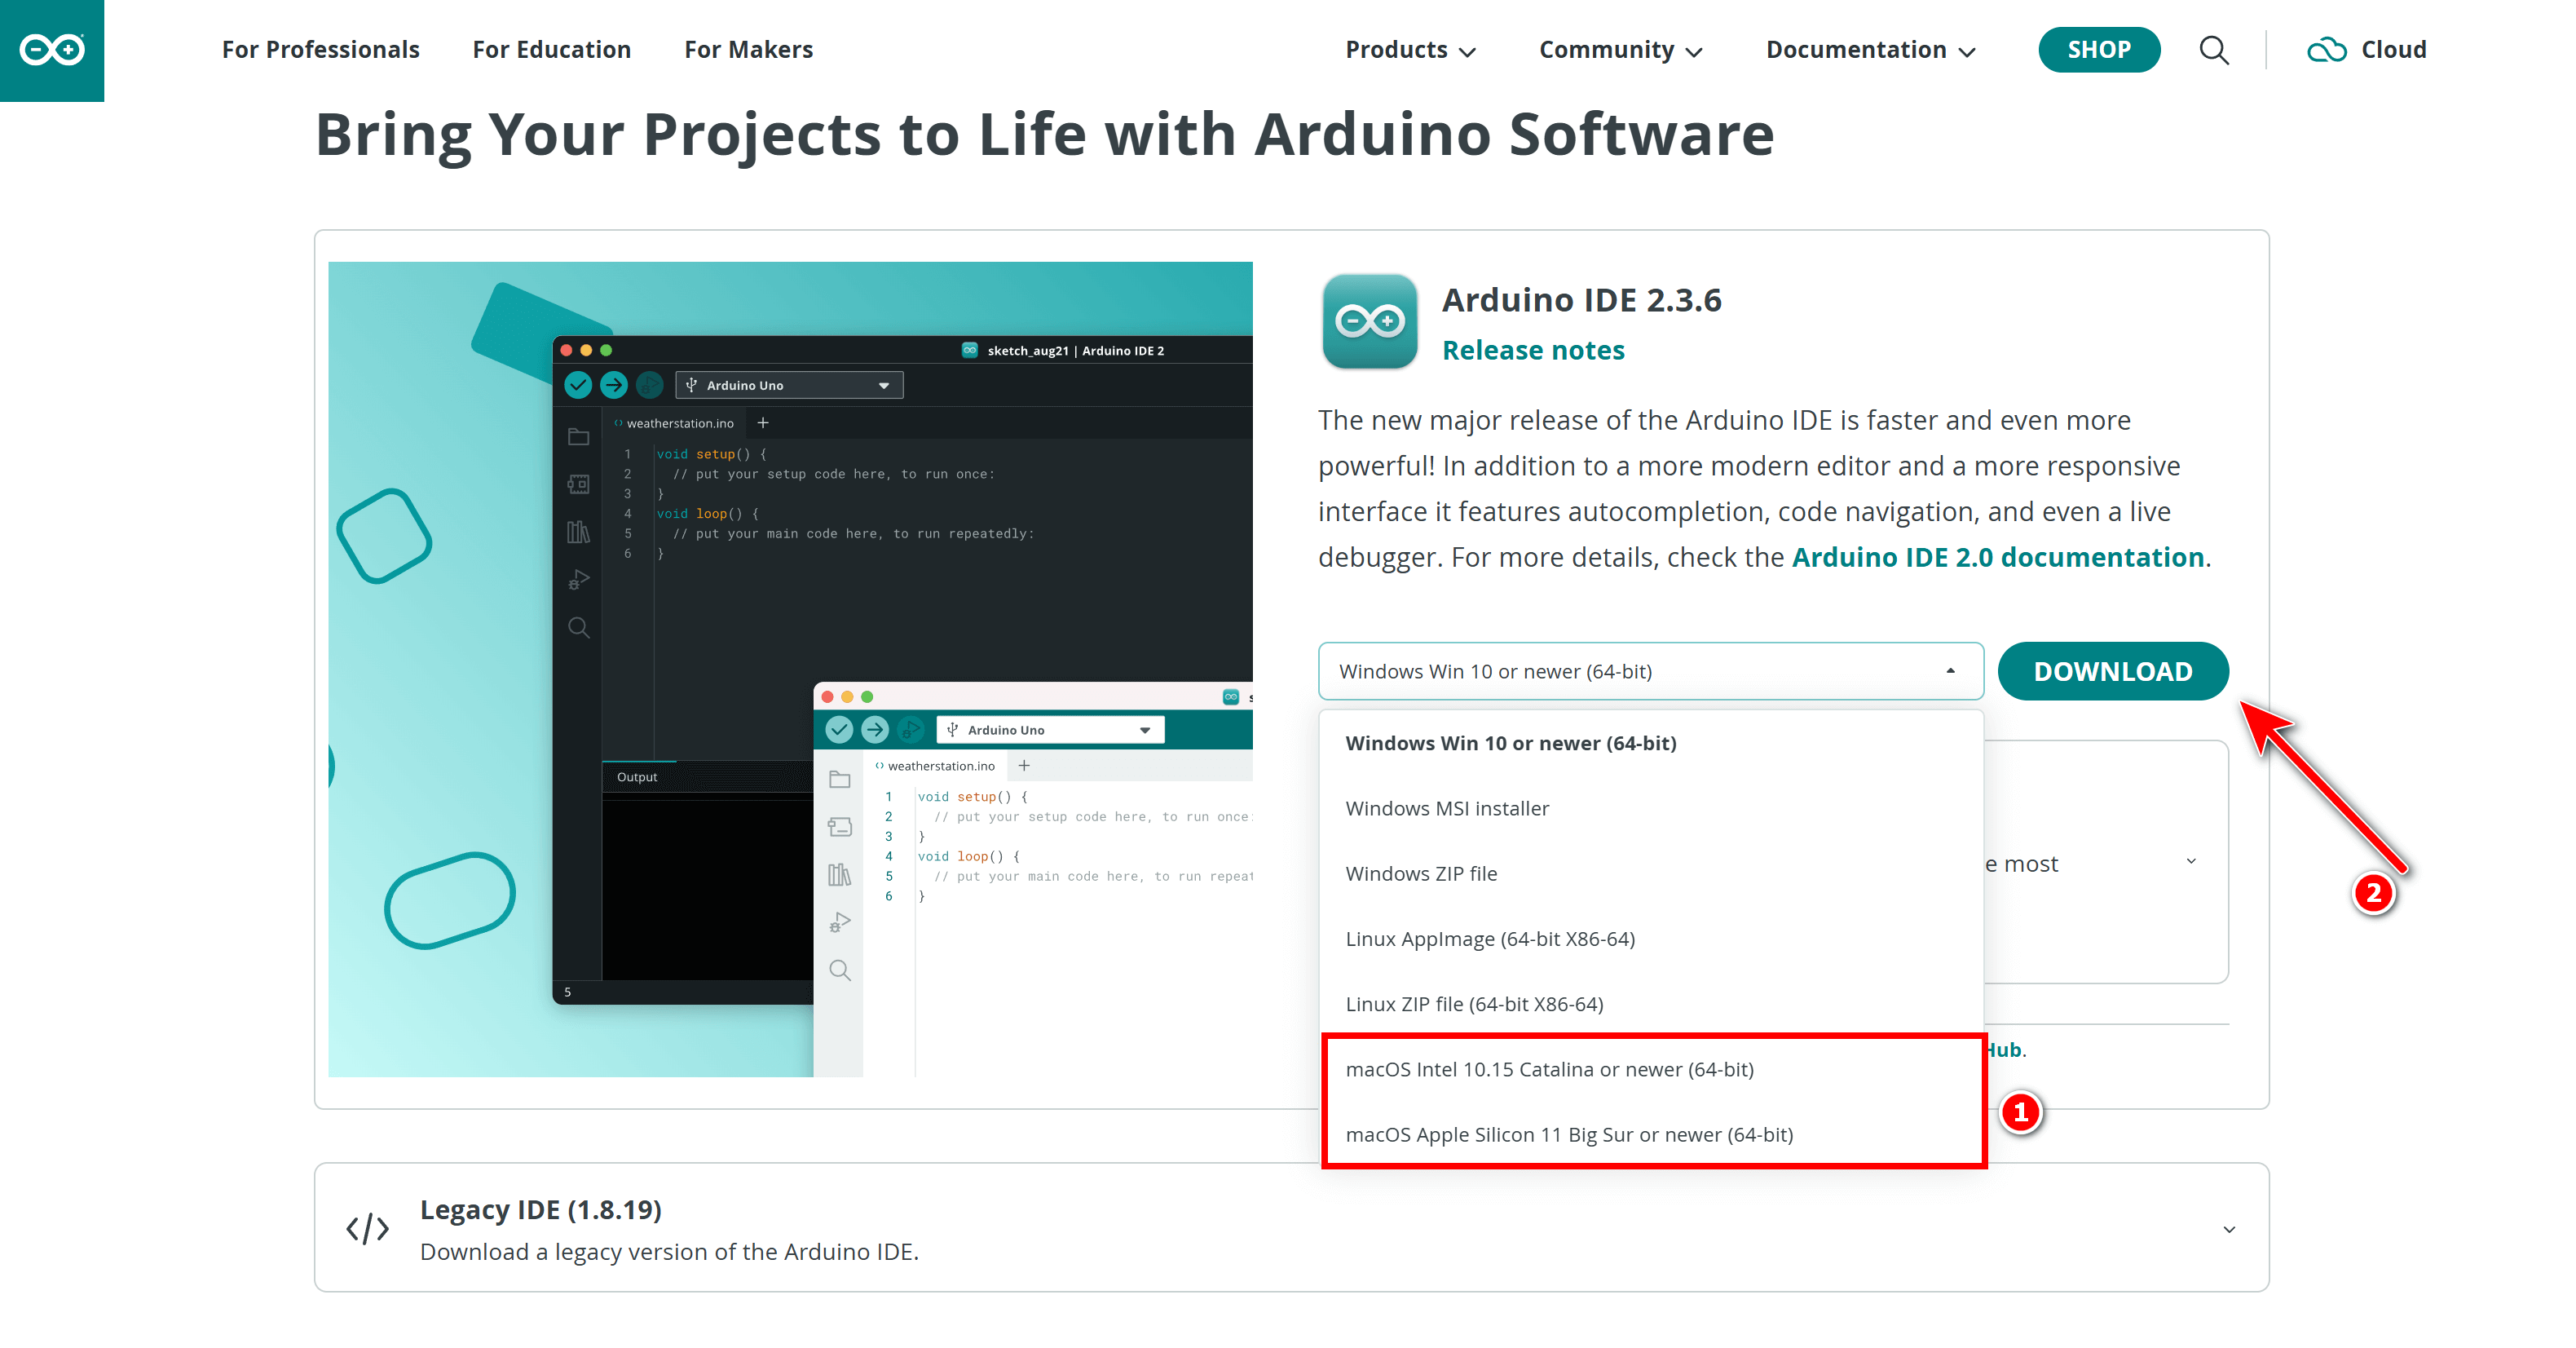Select macOS Apple Silicon 11 Big Sur option
This screenshot has width=2576, height=1348.
pos(1569,1134)
